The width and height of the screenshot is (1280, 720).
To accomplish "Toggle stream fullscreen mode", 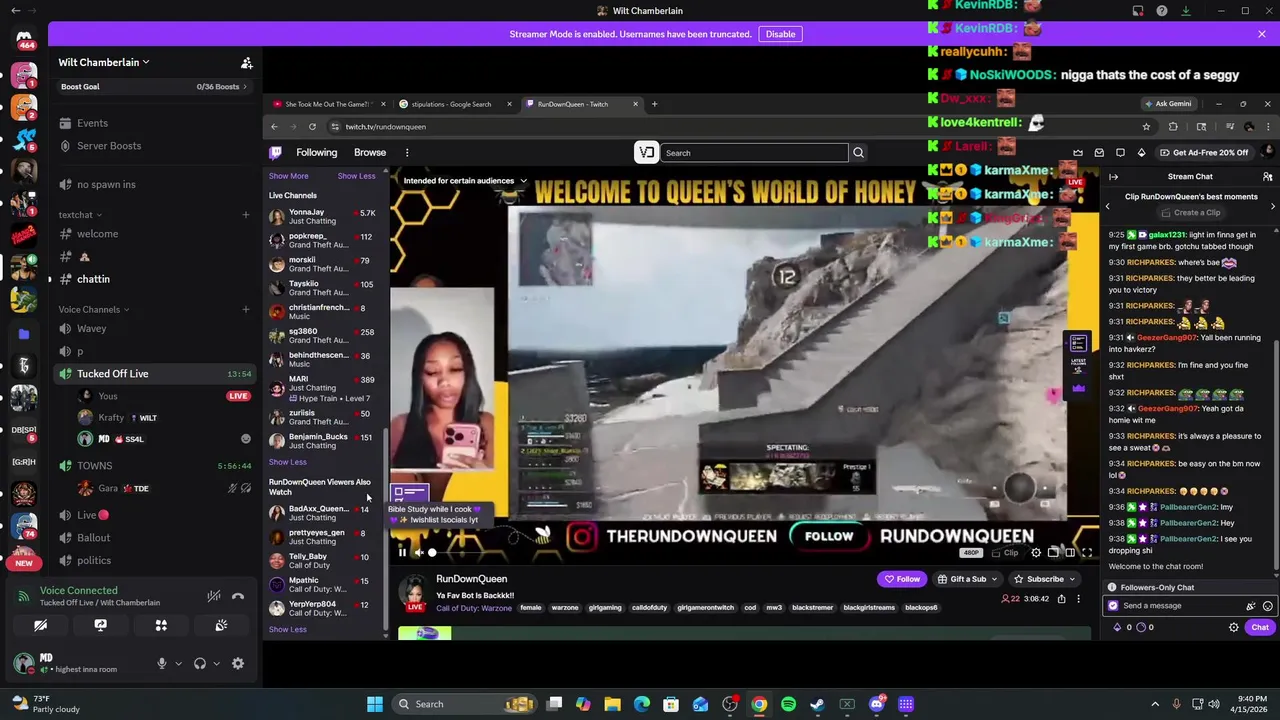I will [1087, 552].
